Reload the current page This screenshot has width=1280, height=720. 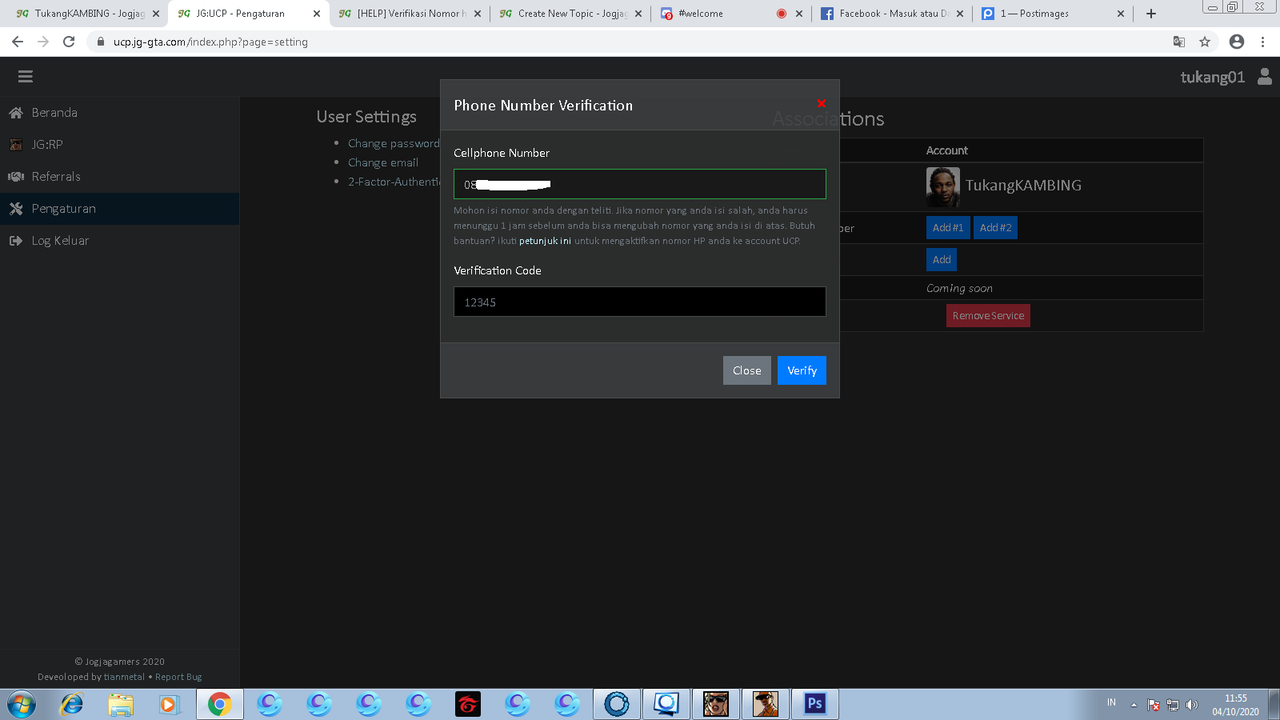[69, 42]
